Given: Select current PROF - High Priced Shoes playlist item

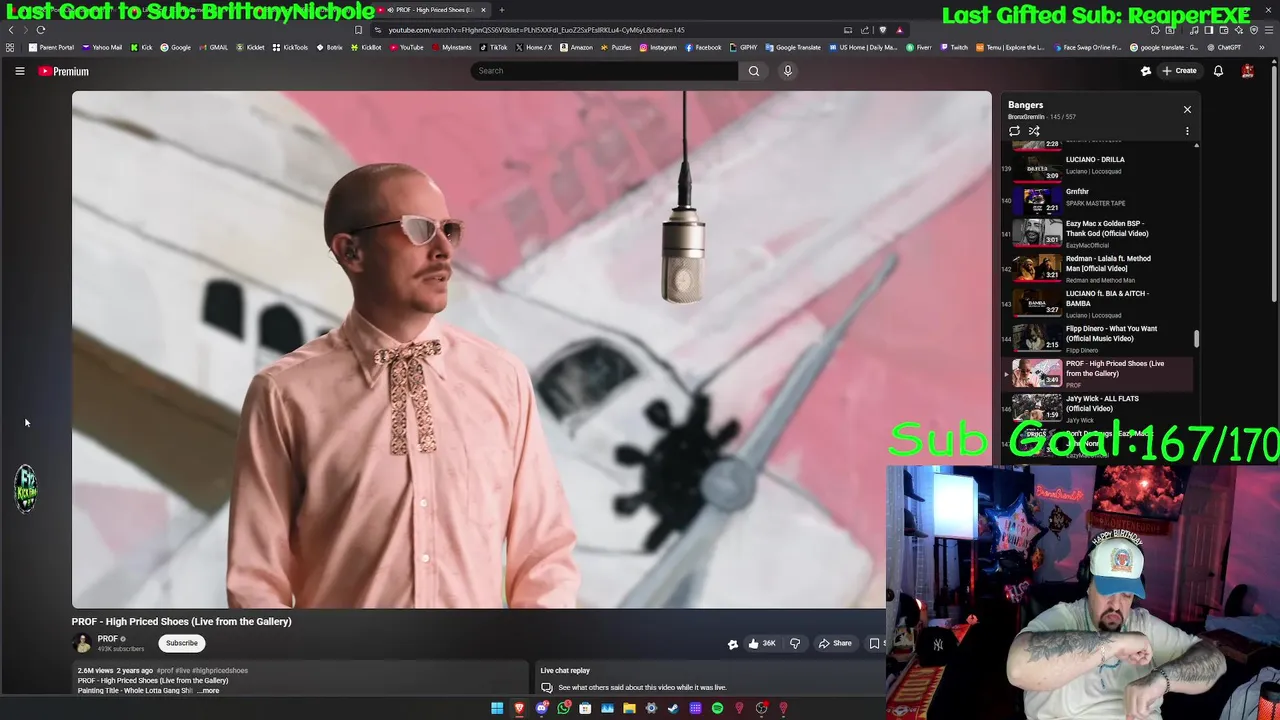Looking at the screenshot, I should click(1098, 373).
